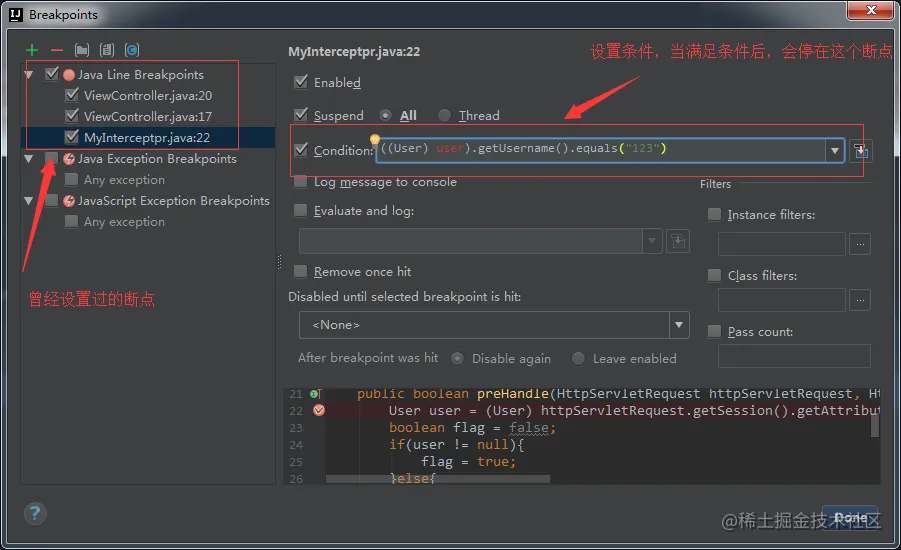
Task: Select the Thread suspend radio button
Action: (x=444, y=116)
